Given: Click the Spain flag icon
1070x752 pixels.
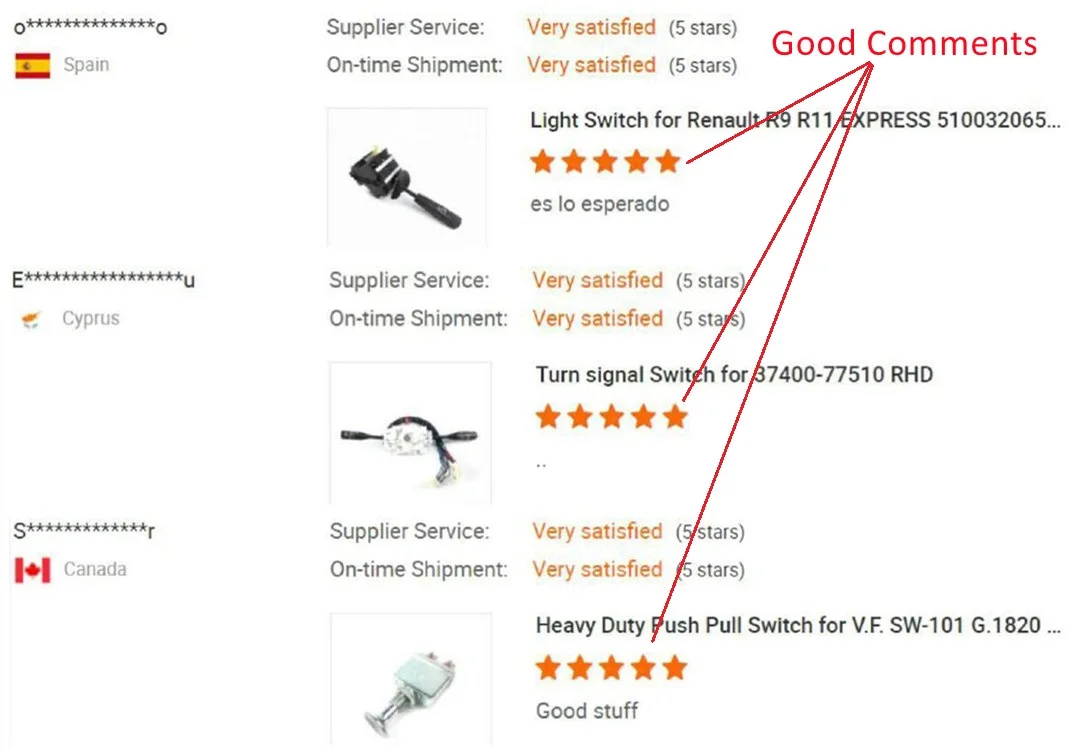Looking at the screenshot, I should tap(33, 66).
